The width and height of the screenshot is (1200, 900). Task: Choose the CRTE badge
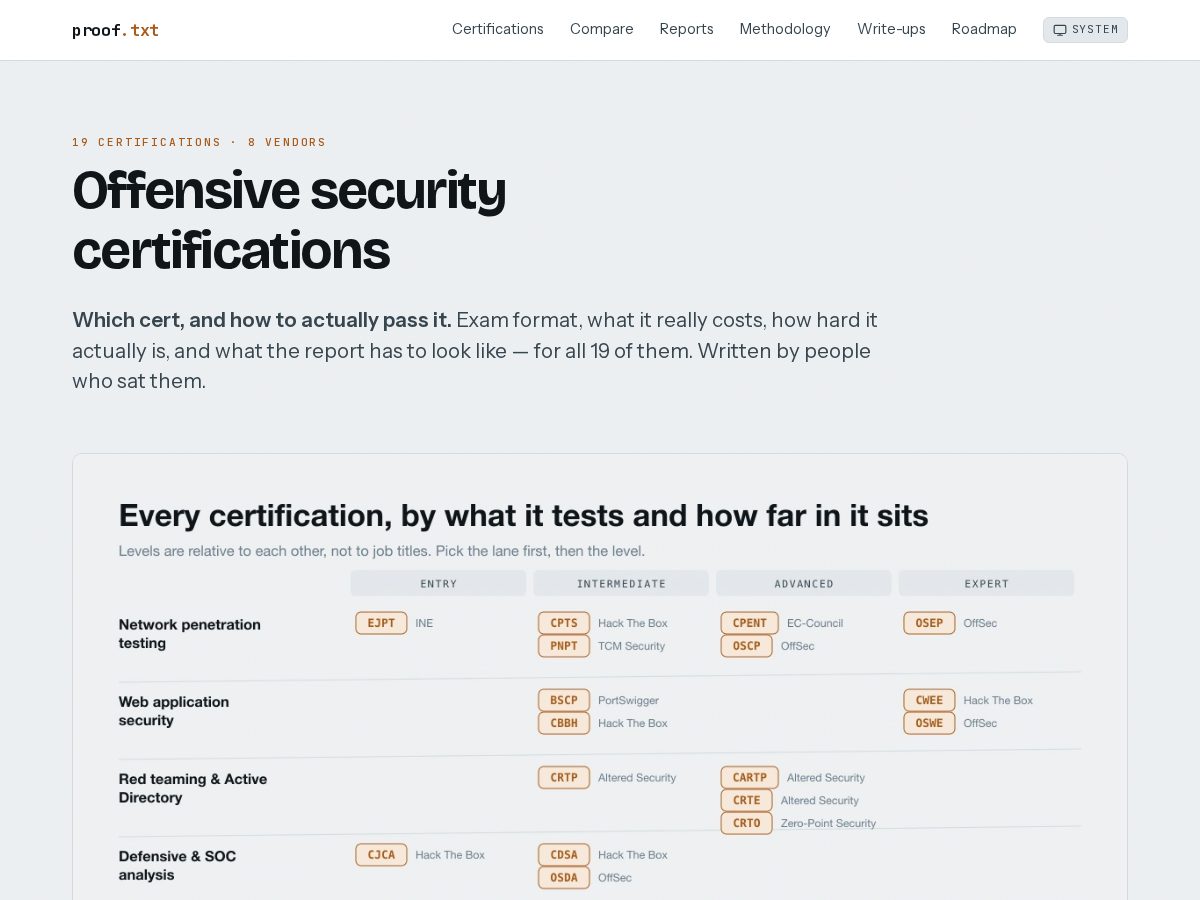click(746, 800)
